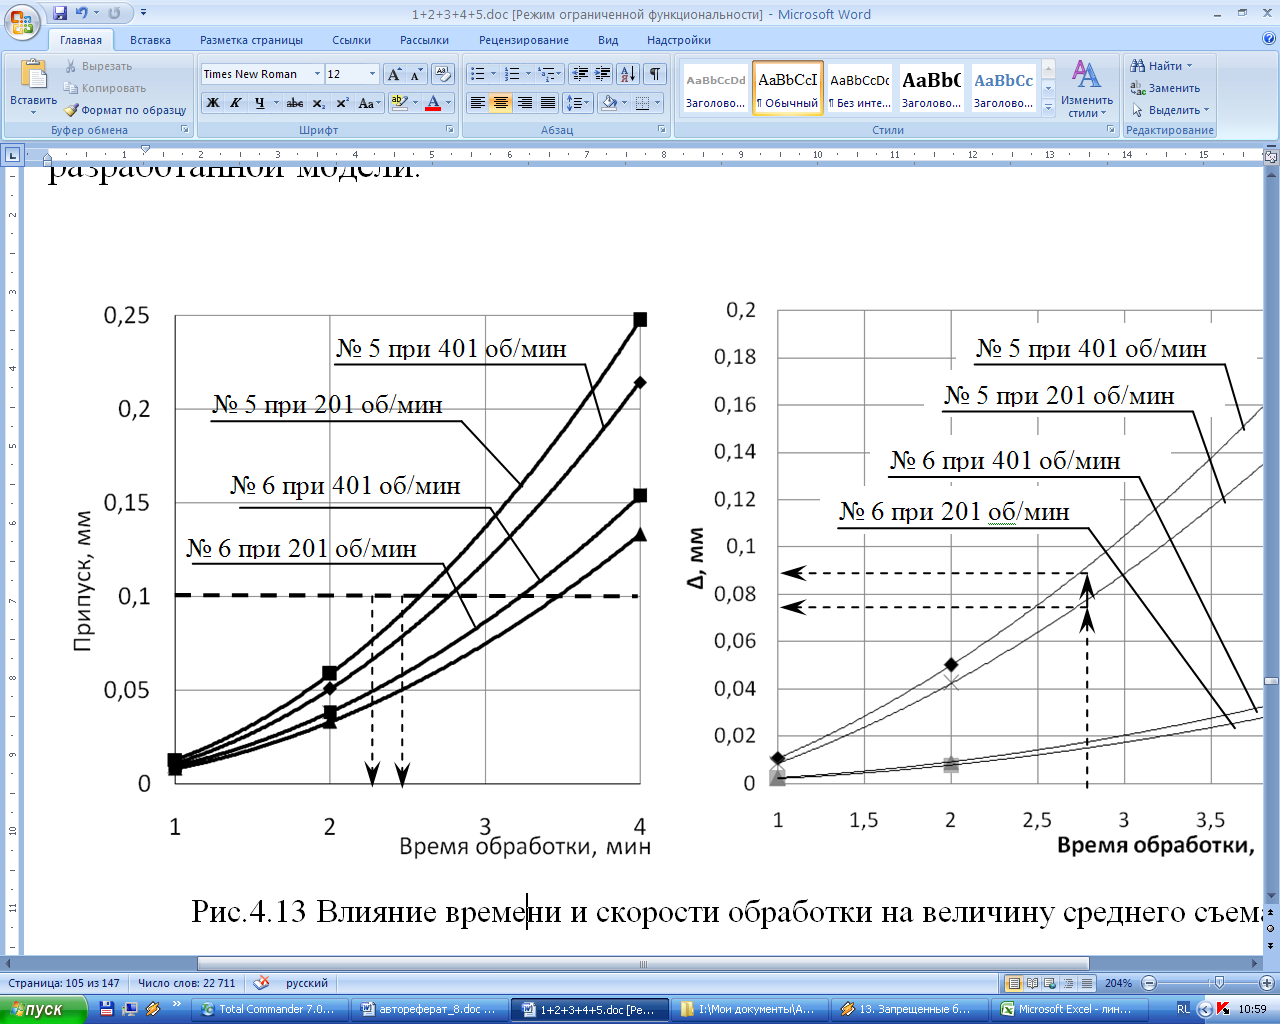Switch to Total Commander taskbar window

pos(271,1010)
